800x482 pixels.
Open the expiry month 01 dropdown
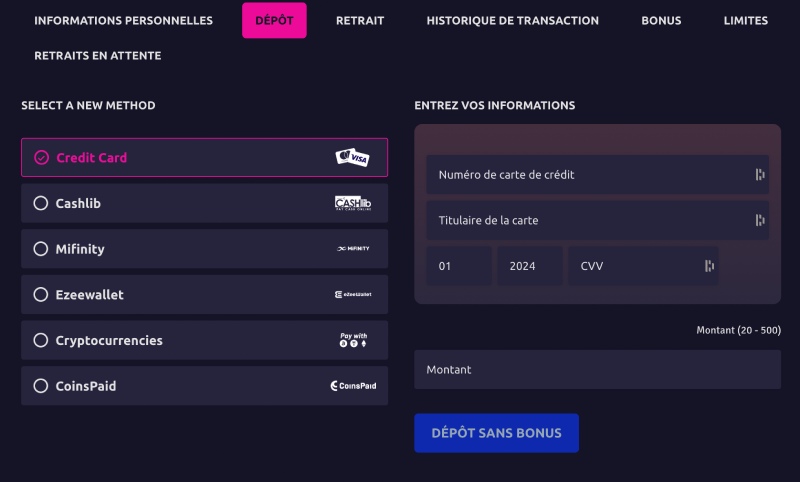(x=459, y=266)
